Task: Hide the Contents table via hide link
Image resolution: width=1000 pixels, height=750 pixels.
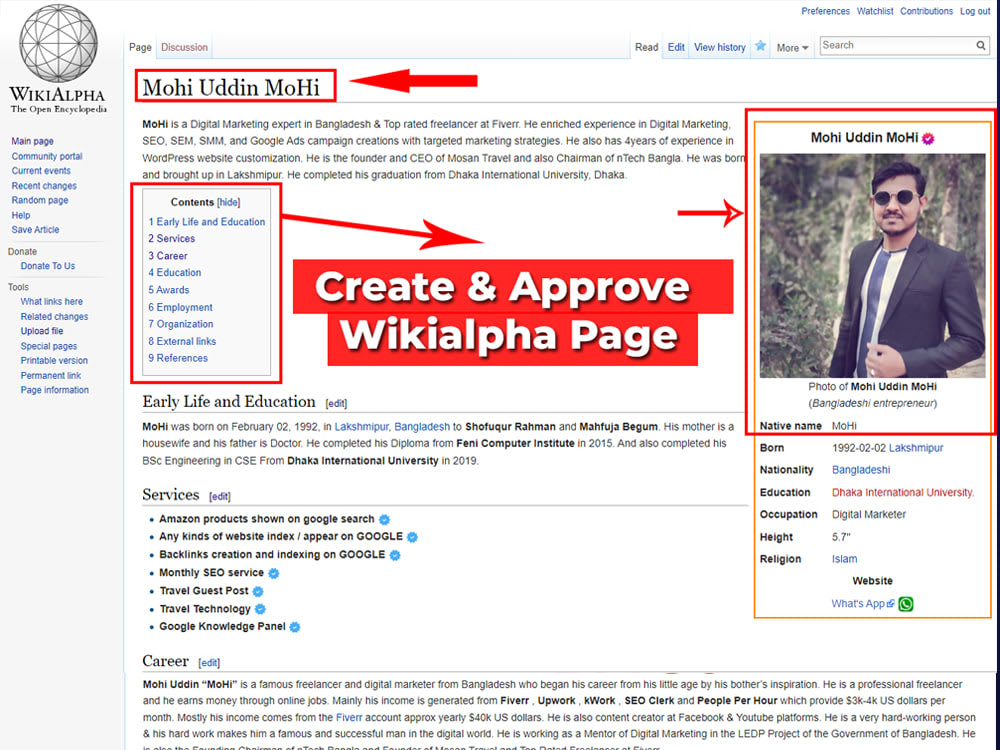Action: tap(228, 202)
